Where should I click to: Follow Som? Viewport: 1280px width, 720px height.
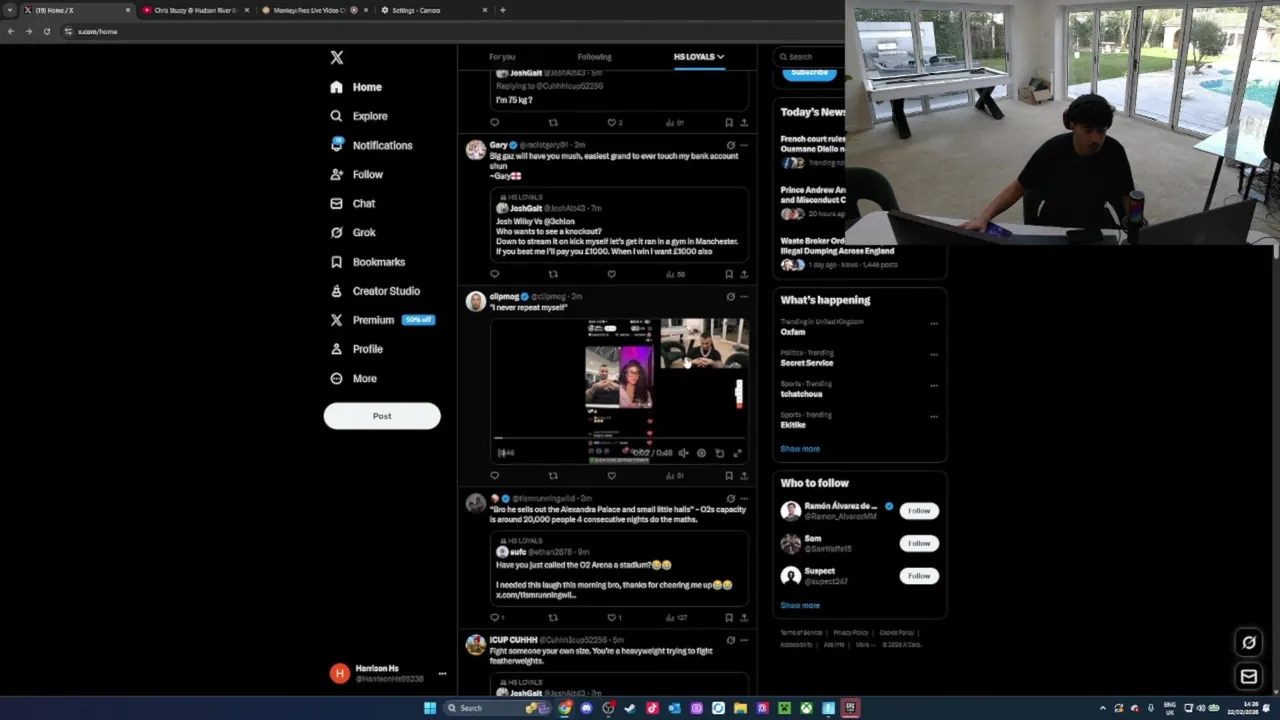click(x=919, y=543)
